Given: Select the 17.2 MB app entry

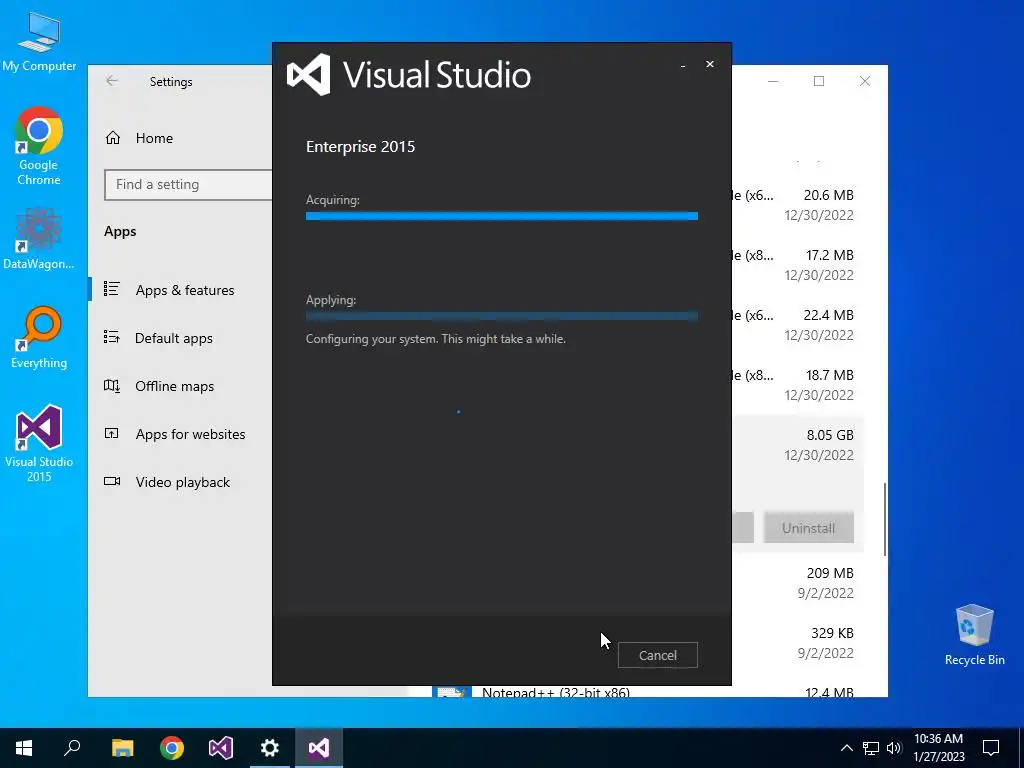Looking at the screenshot, I should 798,265.
